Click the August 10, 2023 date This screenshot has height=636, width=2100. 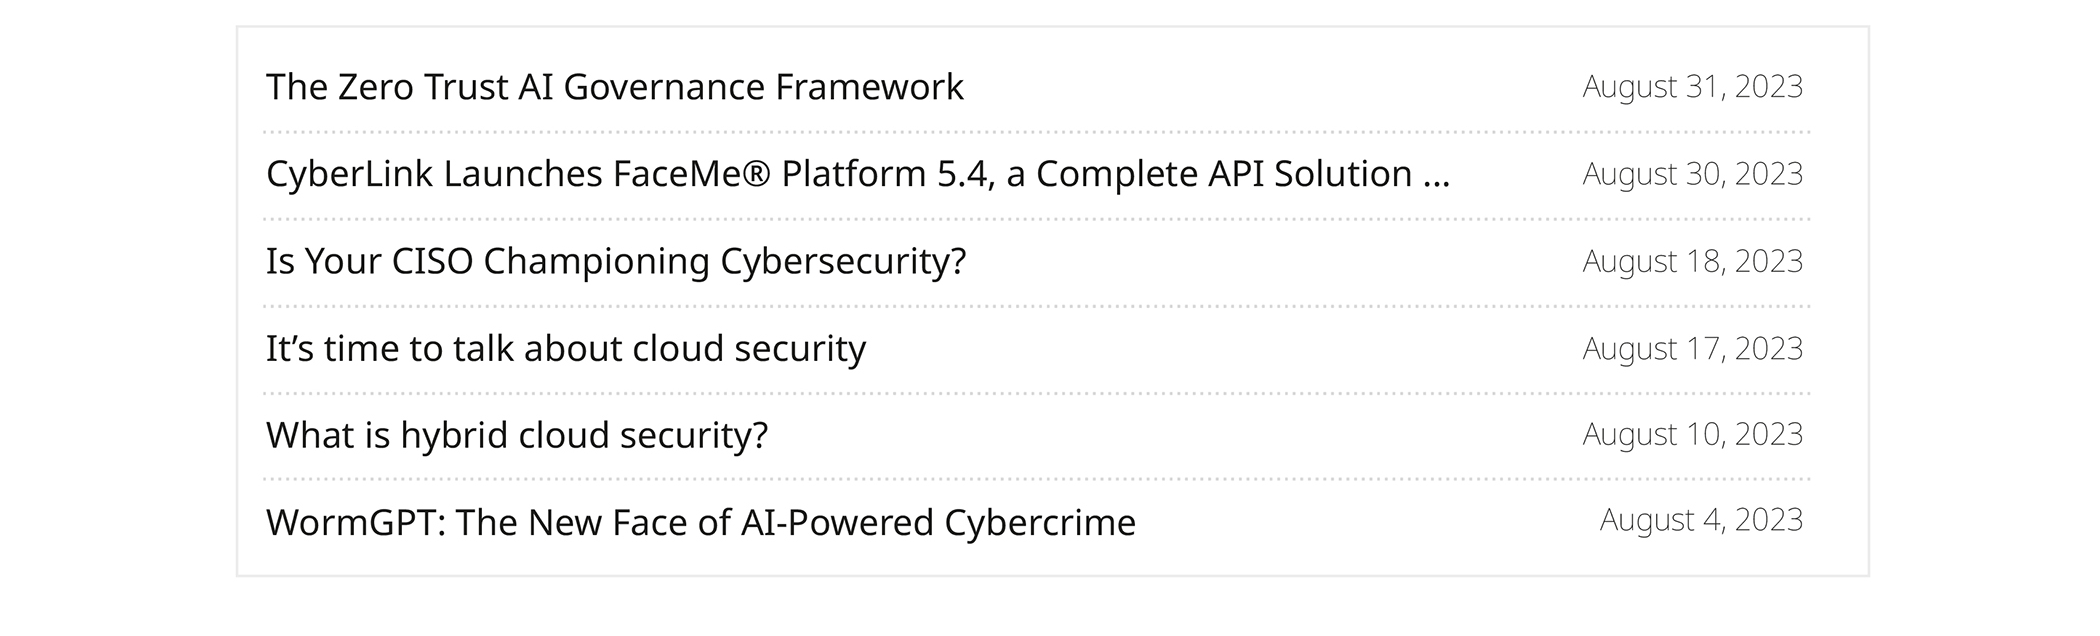(1691, 435)
